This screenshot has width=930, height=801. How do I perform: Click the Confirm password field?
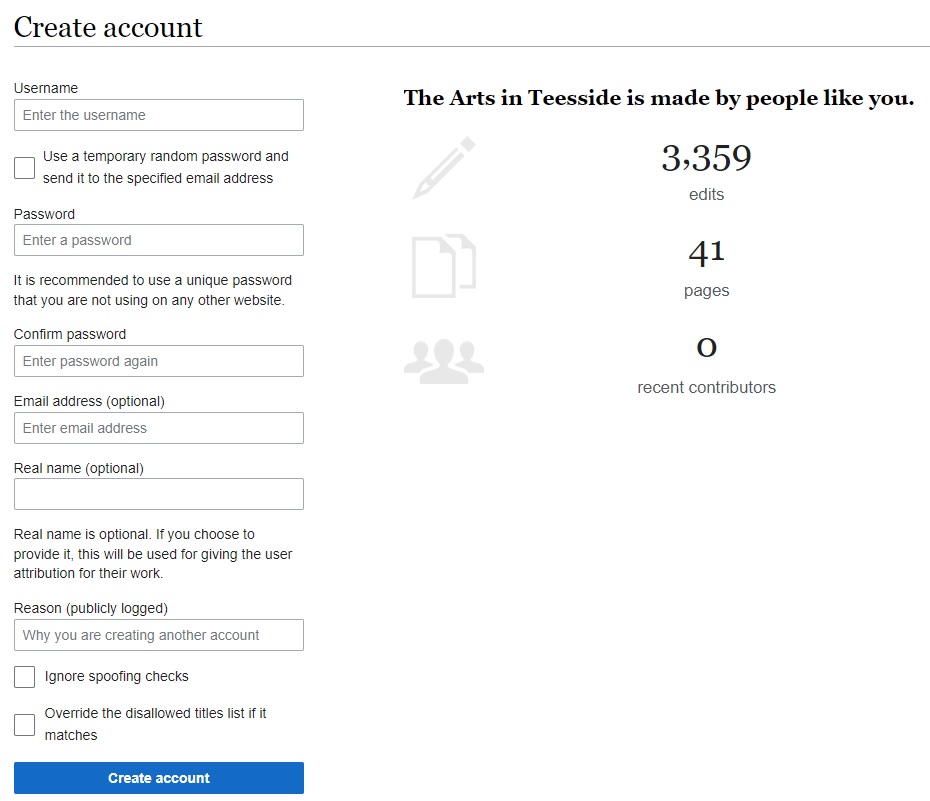[159, 361]
